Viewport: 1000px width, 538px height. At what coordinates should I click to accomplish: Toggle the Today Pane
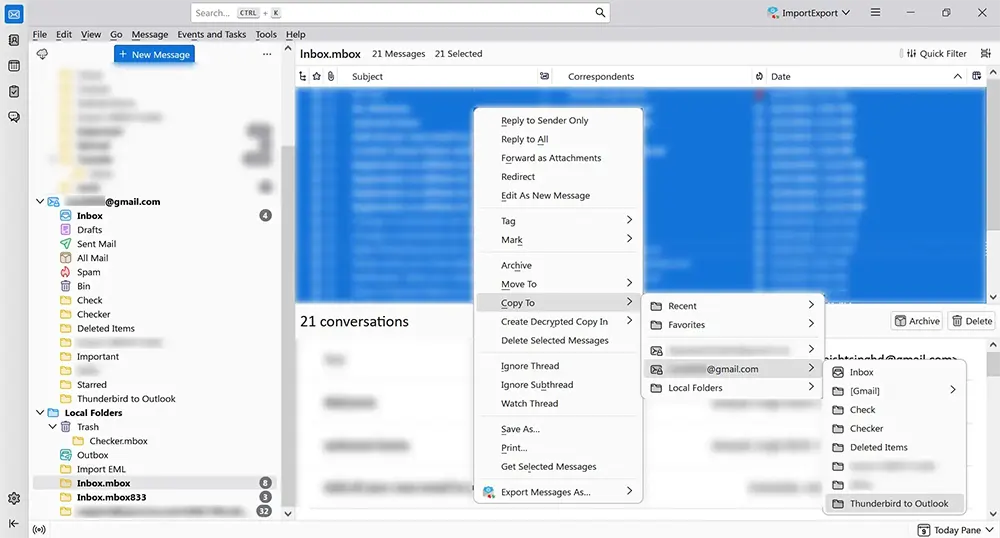(955, 530)
